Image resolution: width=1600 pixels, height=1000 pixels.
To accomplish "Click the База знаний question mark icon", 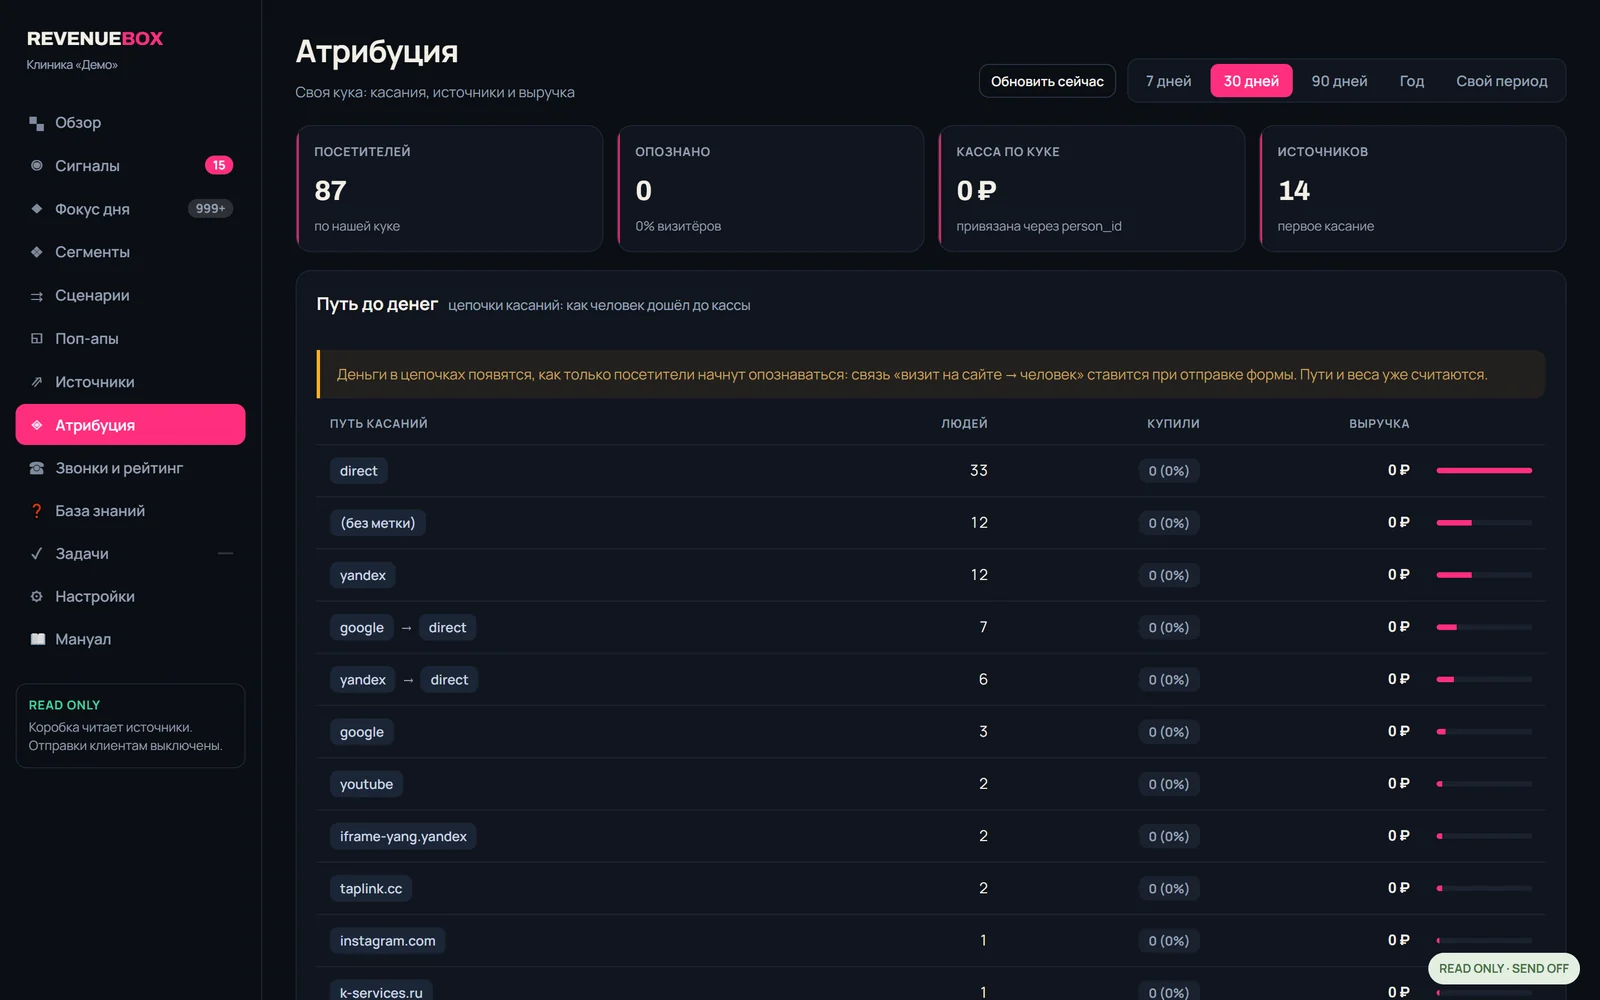I will tap(37, 511).
